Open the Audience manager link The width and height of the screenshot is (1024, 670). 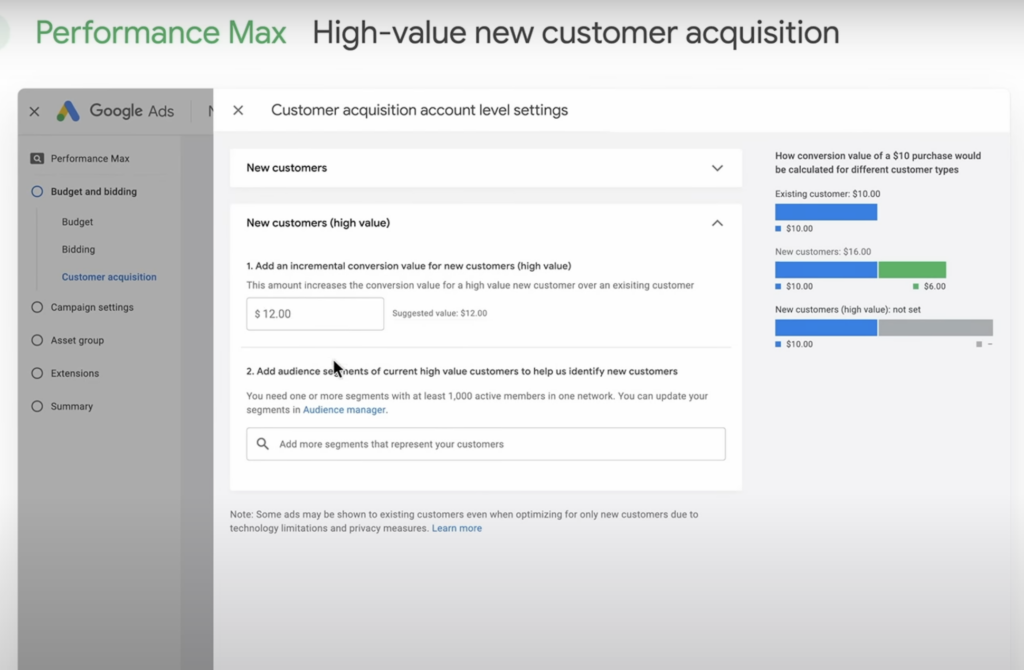[x=344, y=410]
